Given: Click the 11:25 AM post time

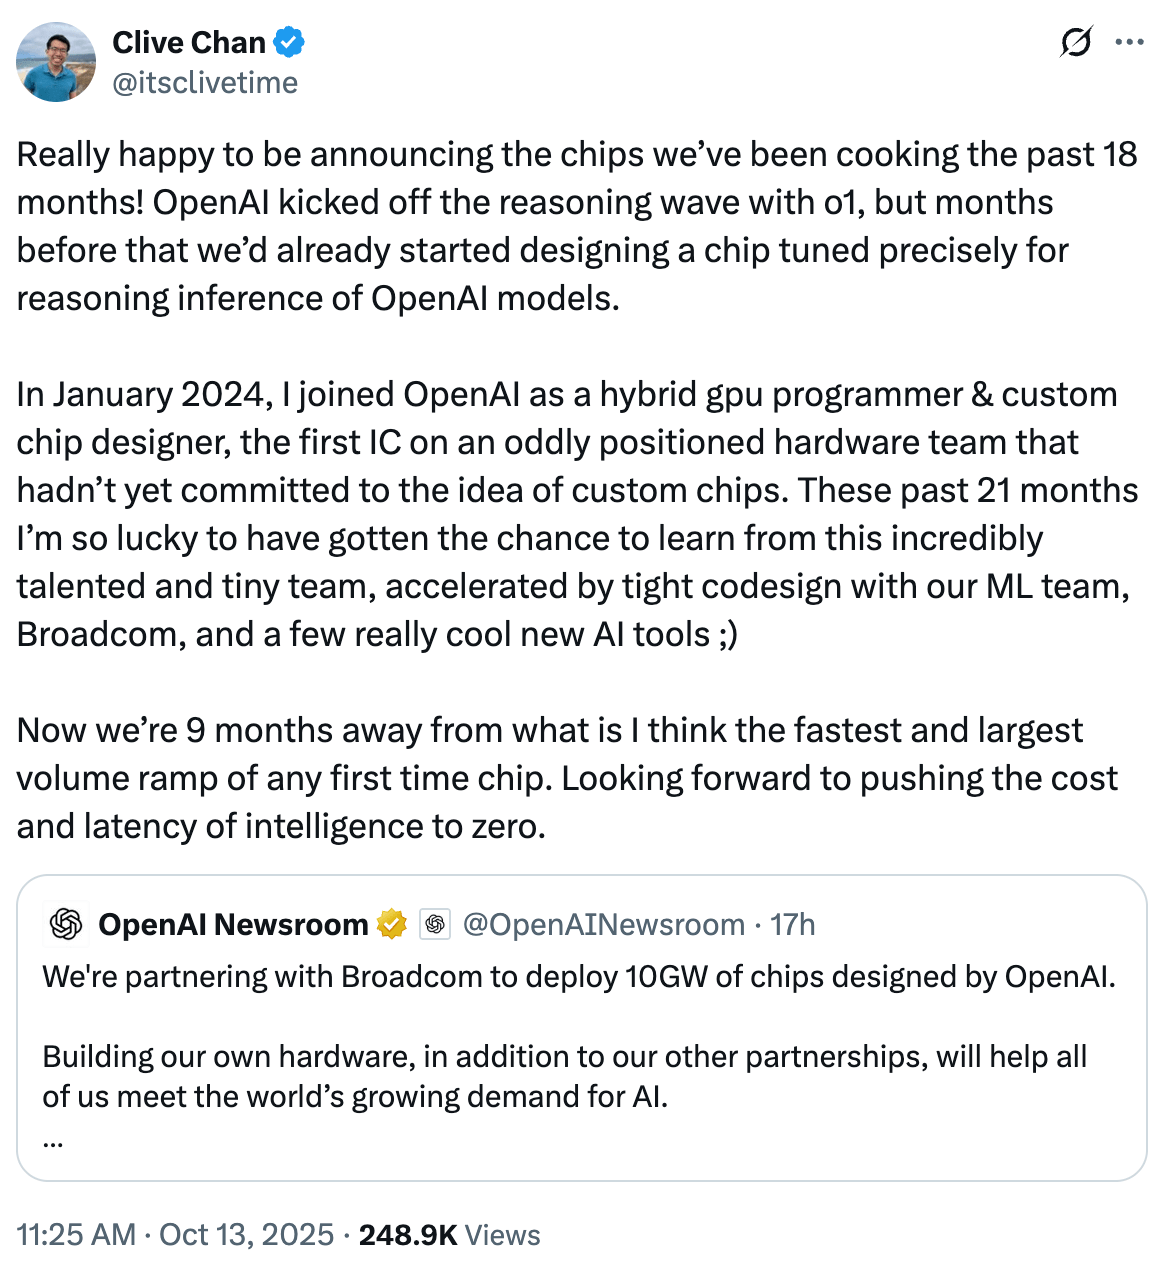Looking at the screenshot, I should pos(76,1235).
